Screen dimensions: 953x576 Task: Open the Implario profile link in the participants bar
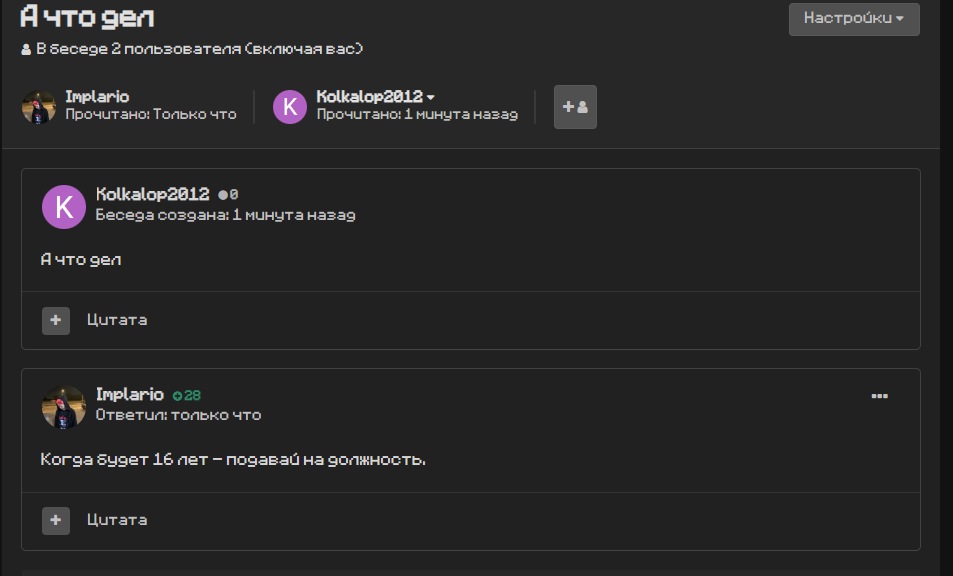click(x=97, y=97)
